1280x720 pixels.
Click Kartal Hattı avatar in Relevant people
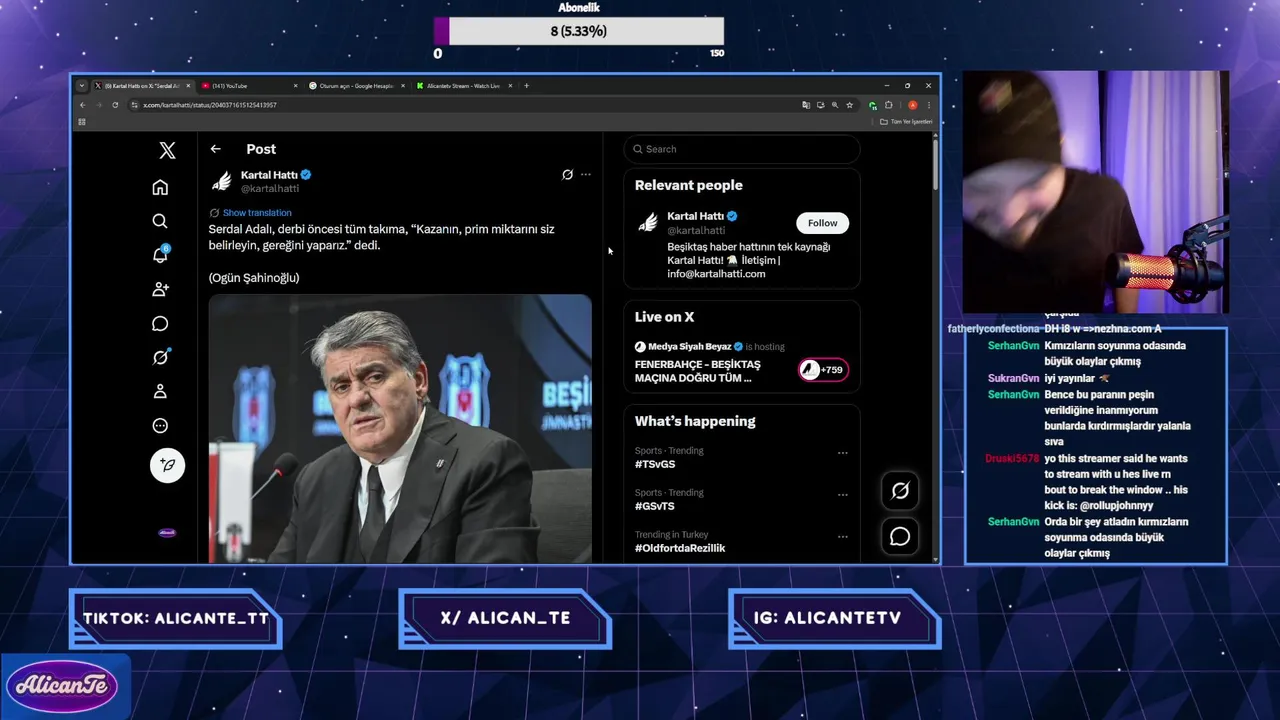coord(648,223)
